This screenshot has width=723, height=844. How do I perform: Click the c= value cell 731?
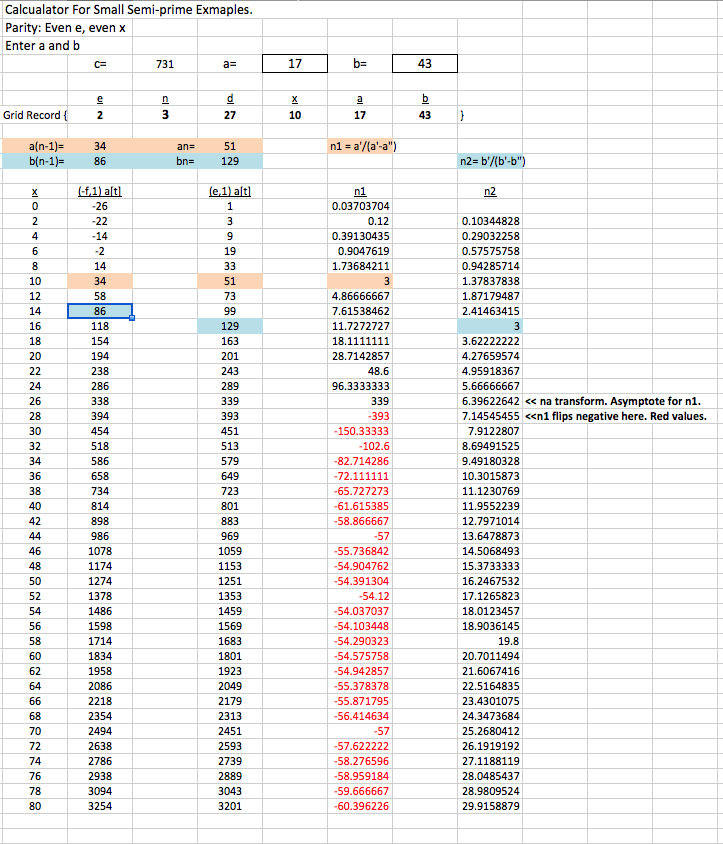point(165,64)
